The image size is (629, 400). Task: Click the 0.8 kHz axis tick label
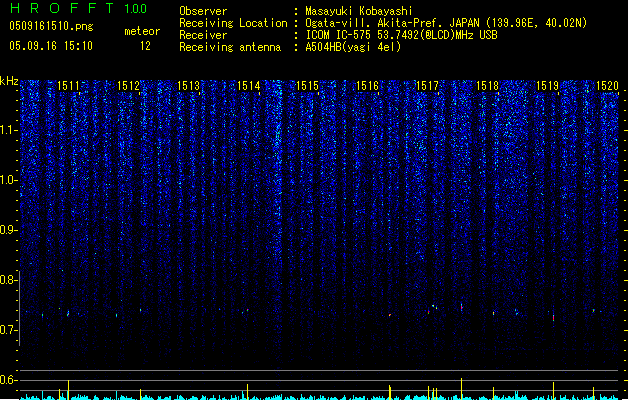8,280
